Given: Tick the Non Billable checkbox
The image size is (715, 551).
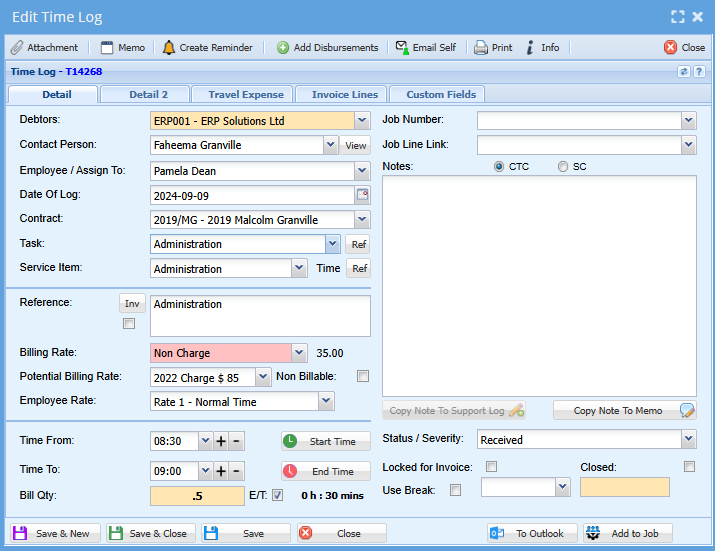Looking at the screenshot, I should click(x=363, y=376).
